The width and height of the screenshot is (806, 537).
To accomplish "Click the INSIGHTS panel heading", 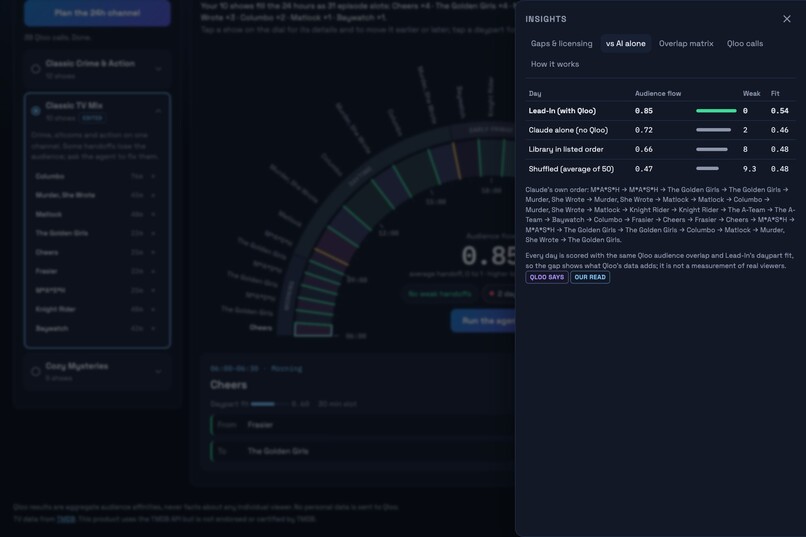I will coord(545,19).
